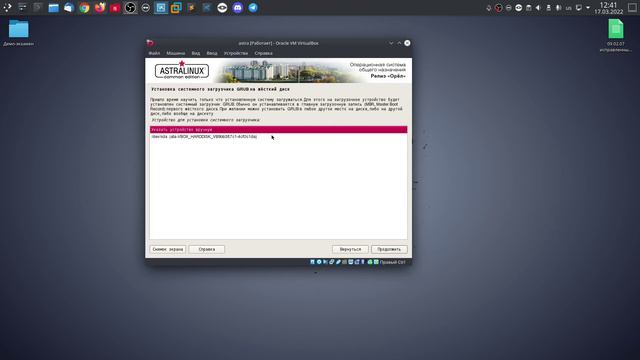Click the Правый Ctrl host key label

tap(393, 262)
